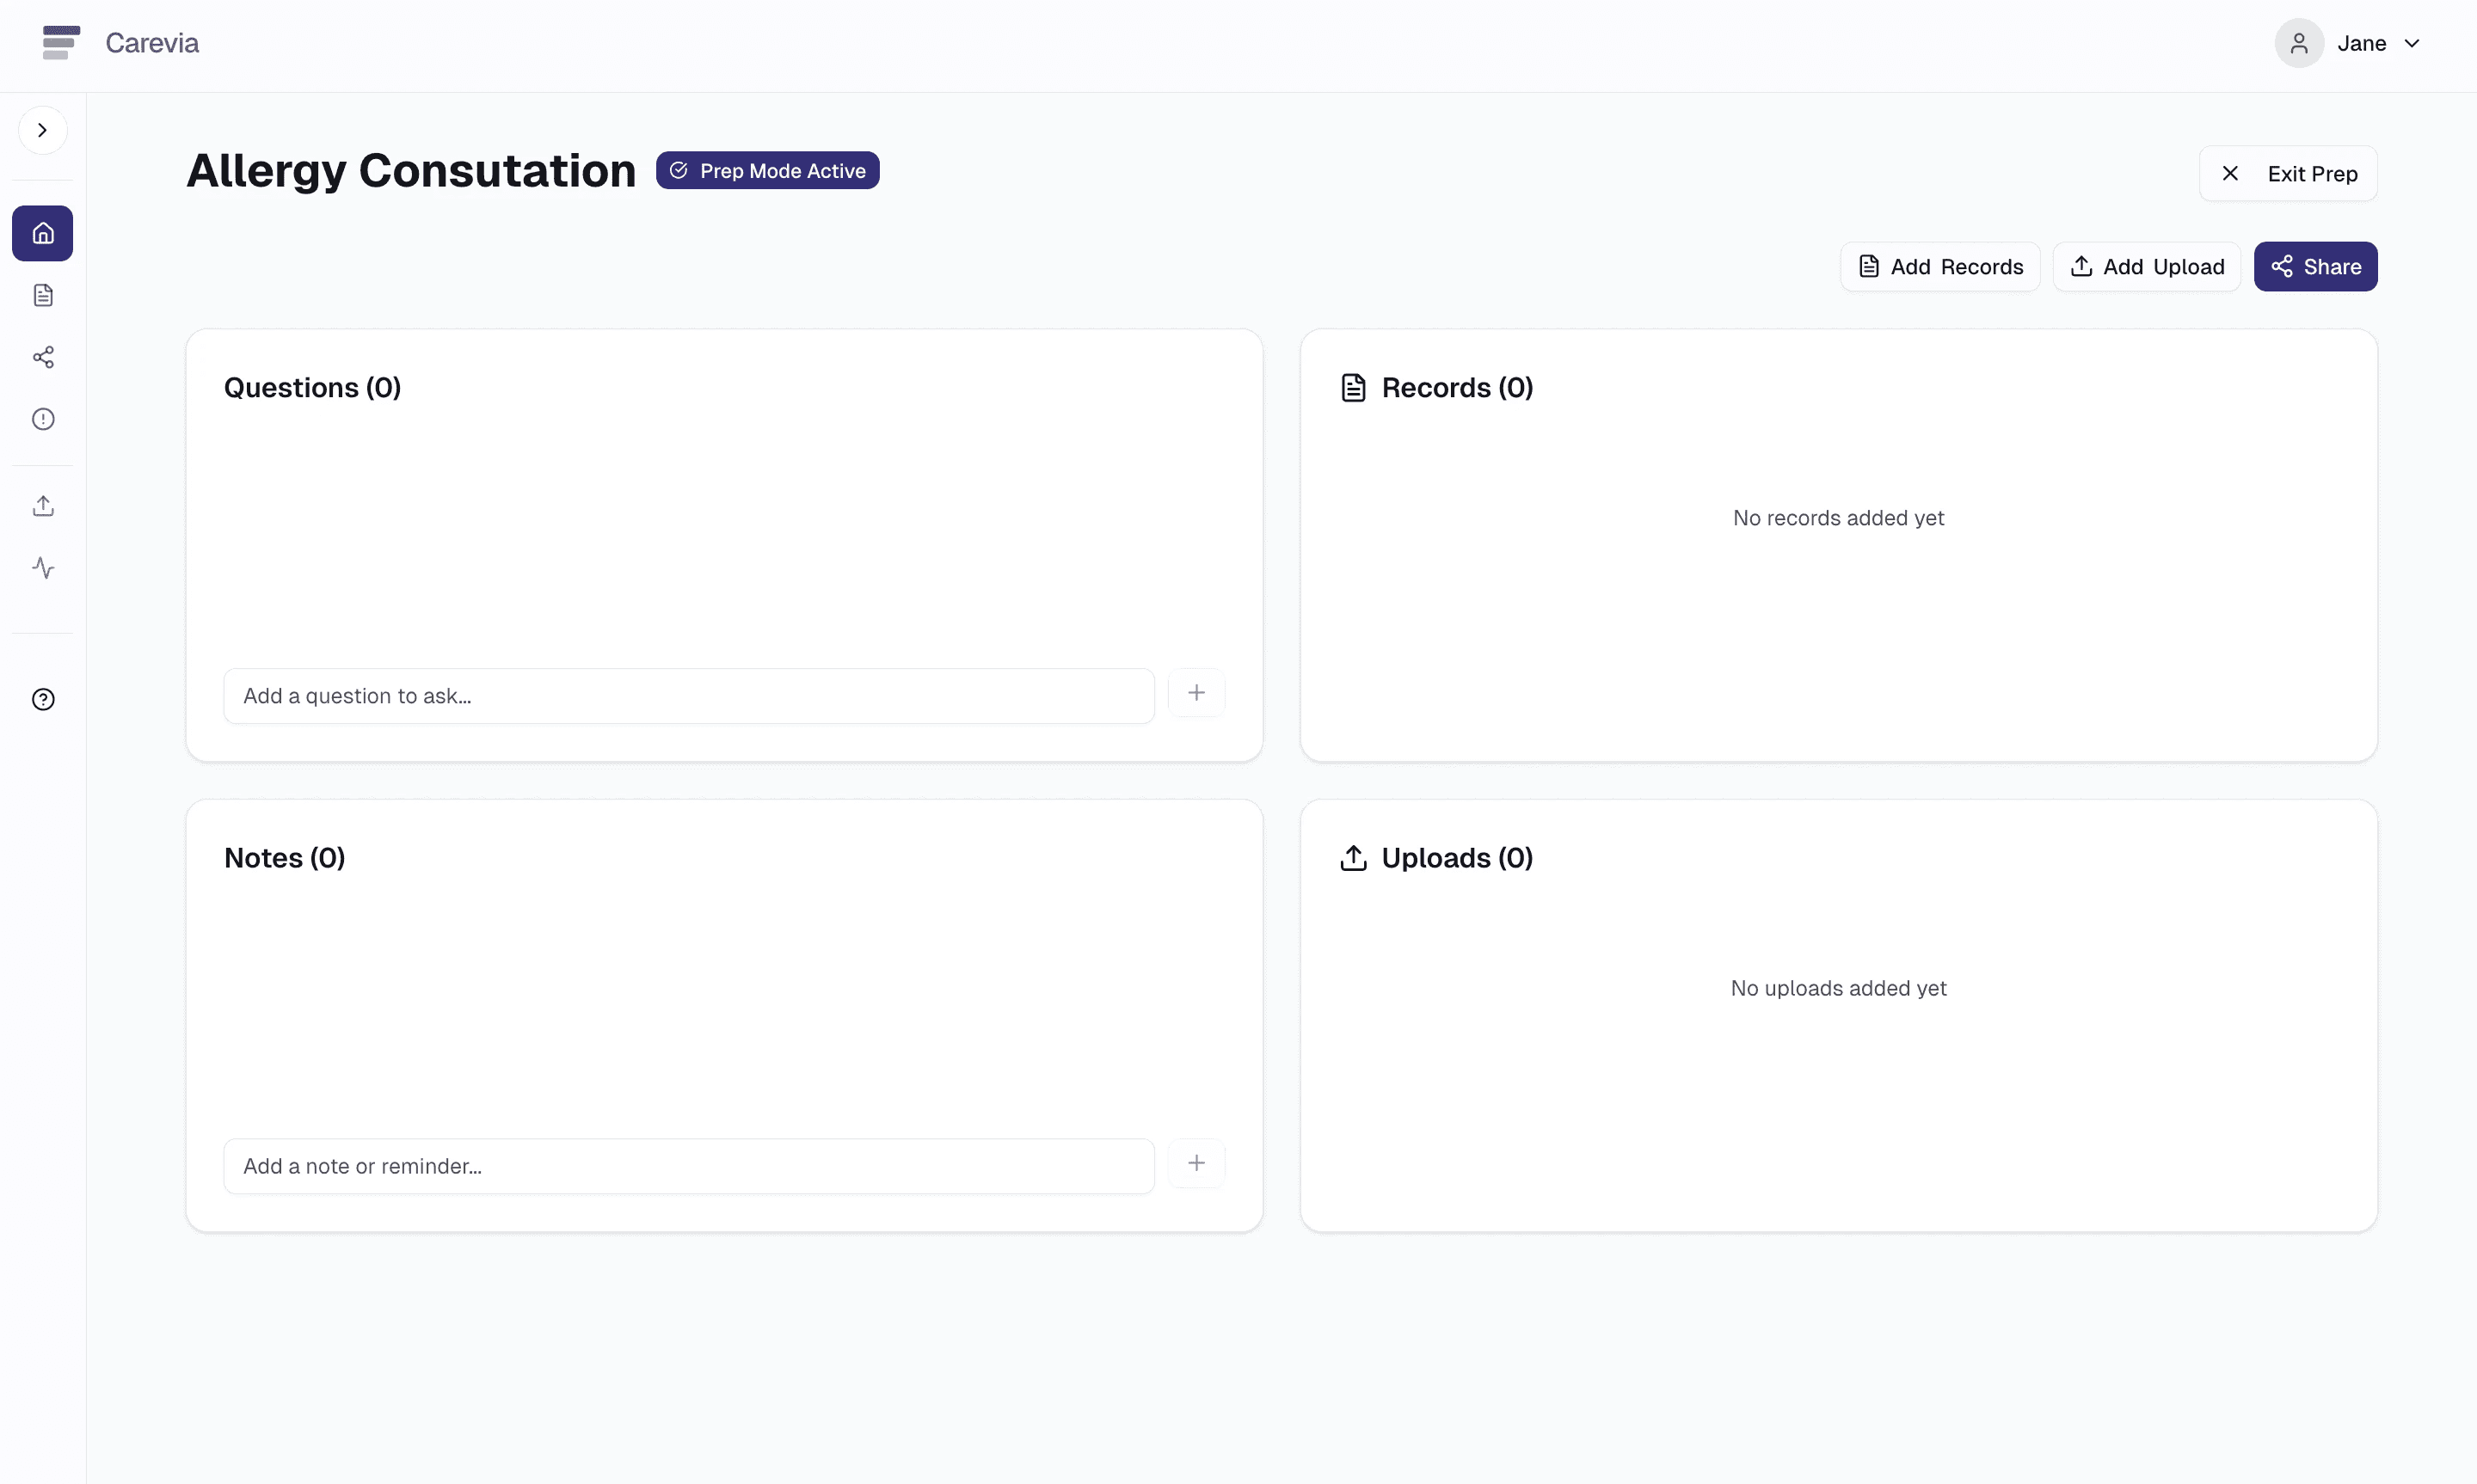Open the share icon in sidebar
This screenshot has height=1484, width=2477.
tap(43, 357)
